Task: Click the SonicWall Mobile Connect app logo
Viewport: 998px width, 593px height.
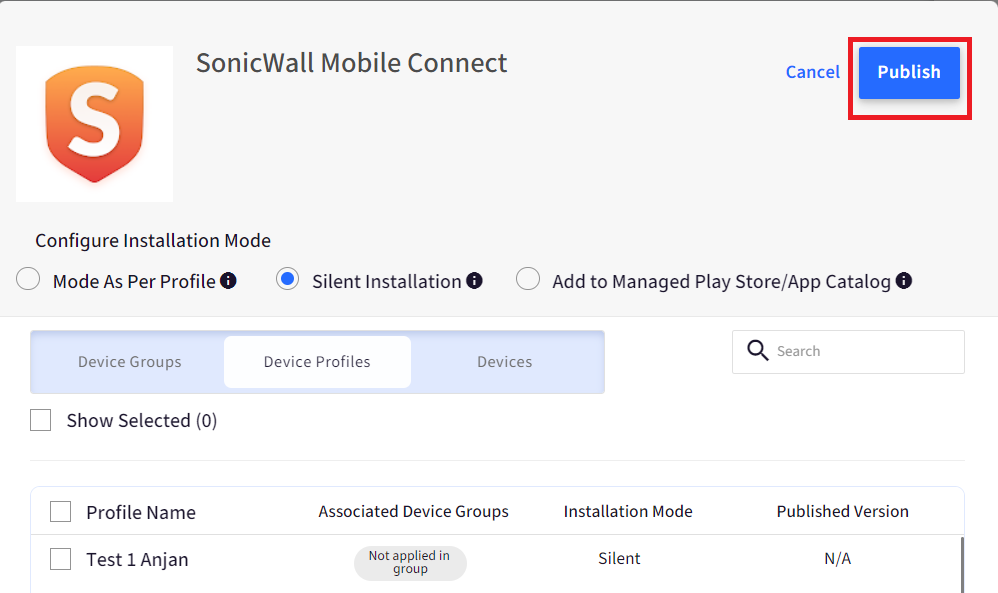Action: [x=94, y=124]
